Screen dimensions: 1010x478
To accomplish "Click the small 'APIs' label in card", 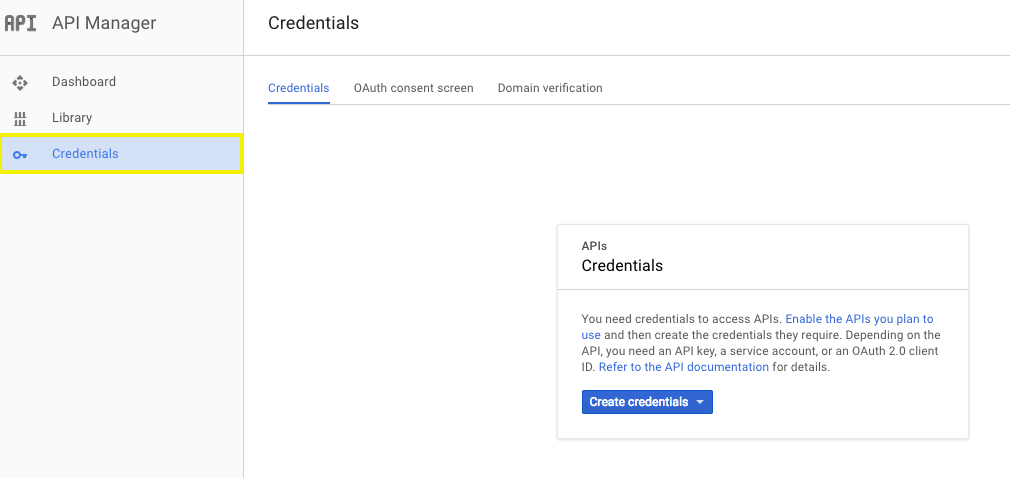I will point(595,246).
